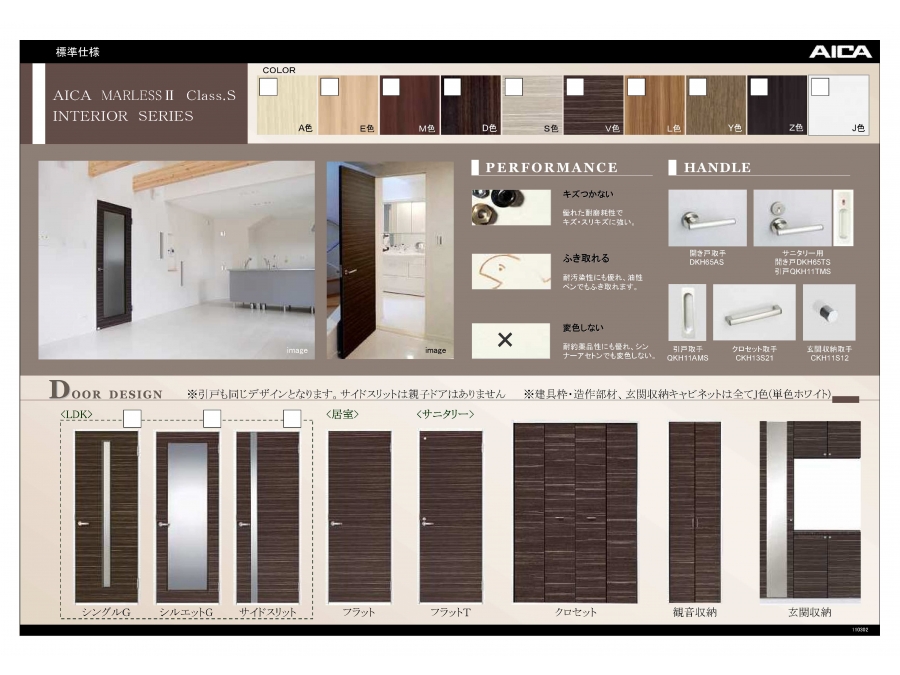
Task: Click the AICA logo in the header
Action: (840, 52)
